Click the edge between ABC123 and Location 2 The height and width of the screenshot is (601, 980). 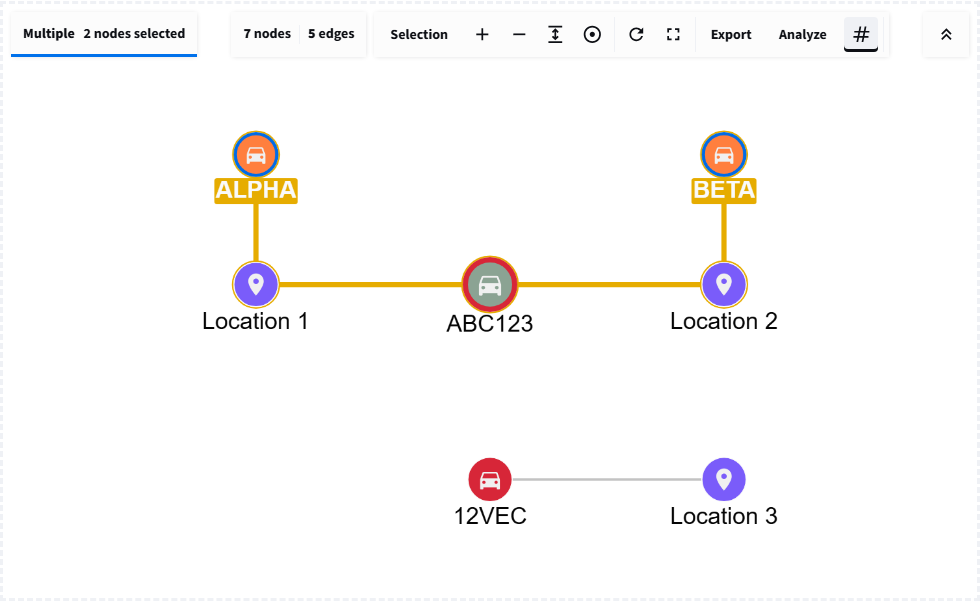tap(609, 284)
